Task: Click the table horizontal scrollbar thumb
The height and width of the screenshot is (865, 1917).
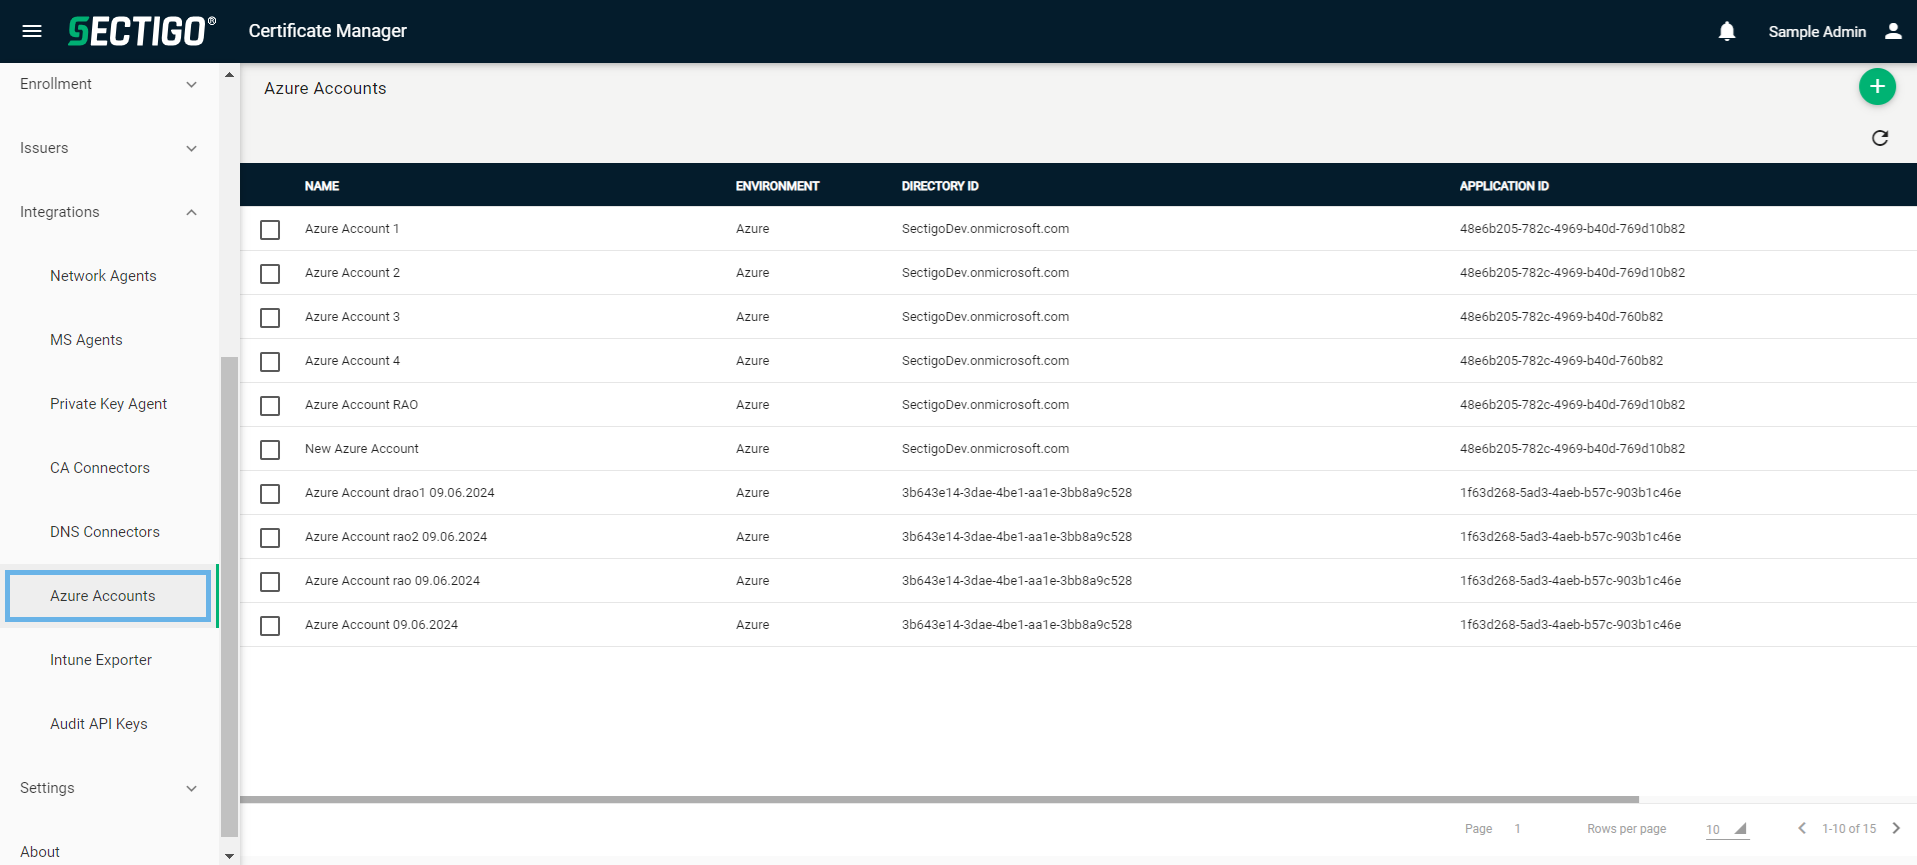Action: coord(940,800)
